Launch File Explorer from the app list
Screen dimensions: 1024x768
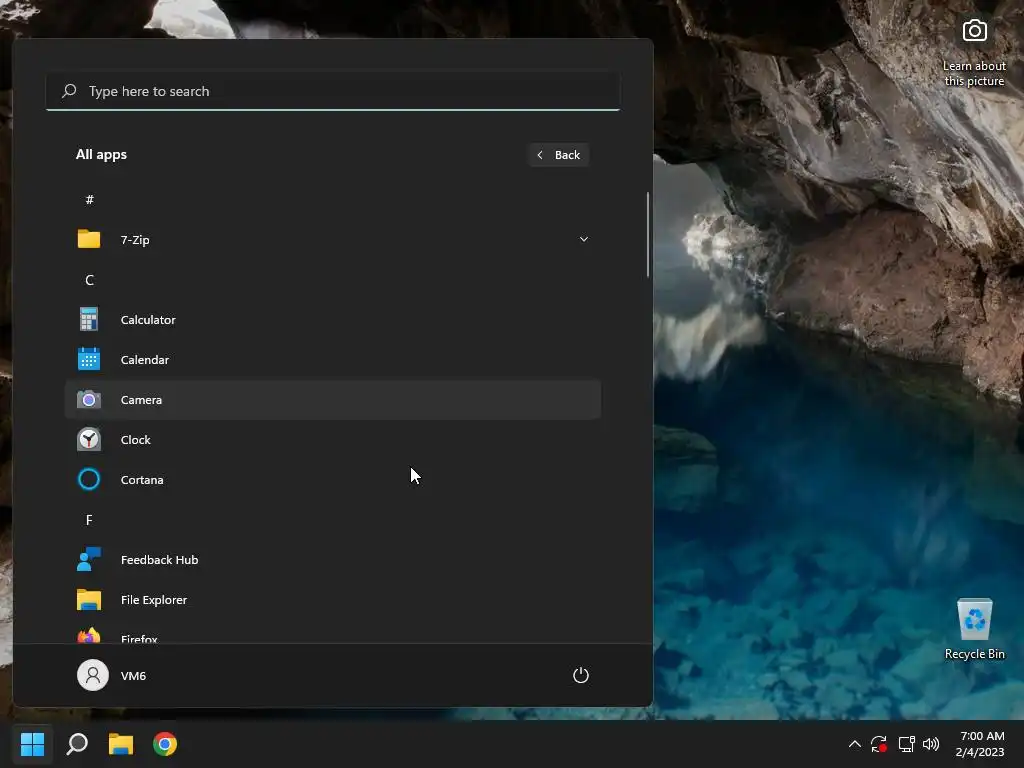pos(332,600)
